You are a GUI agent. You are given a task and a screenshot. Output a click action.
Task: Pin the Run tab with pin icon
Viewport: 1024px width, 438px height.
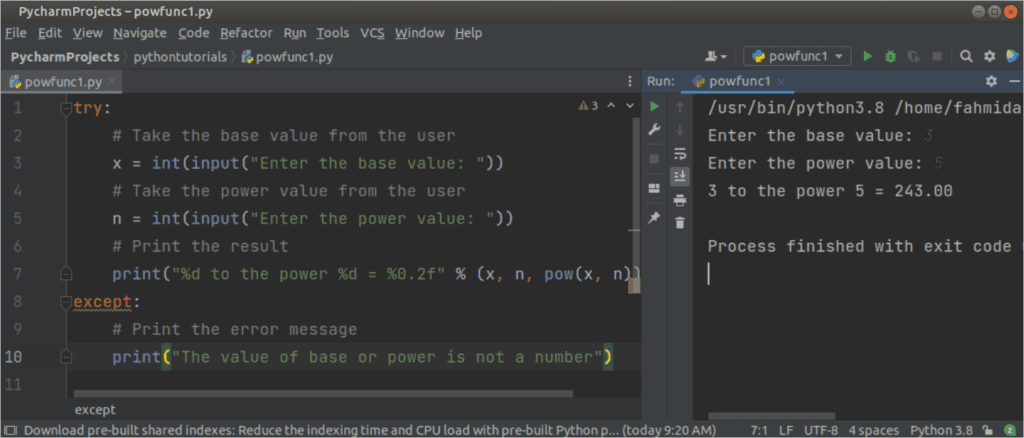pos(654,219)
